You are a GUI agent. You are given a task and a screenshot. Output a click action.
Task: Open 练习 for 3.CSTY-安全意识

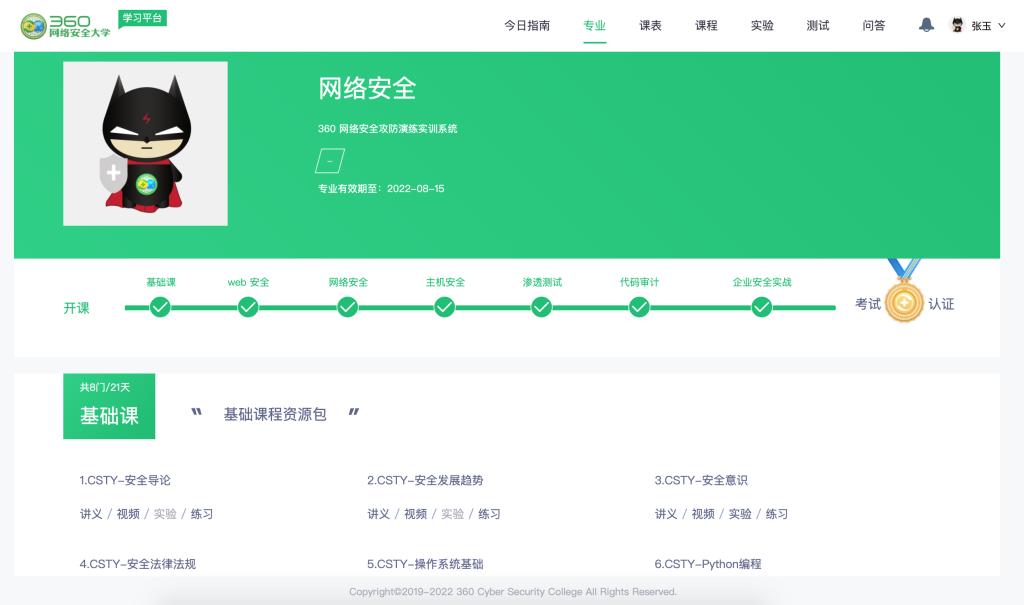[x=777, y=514]
